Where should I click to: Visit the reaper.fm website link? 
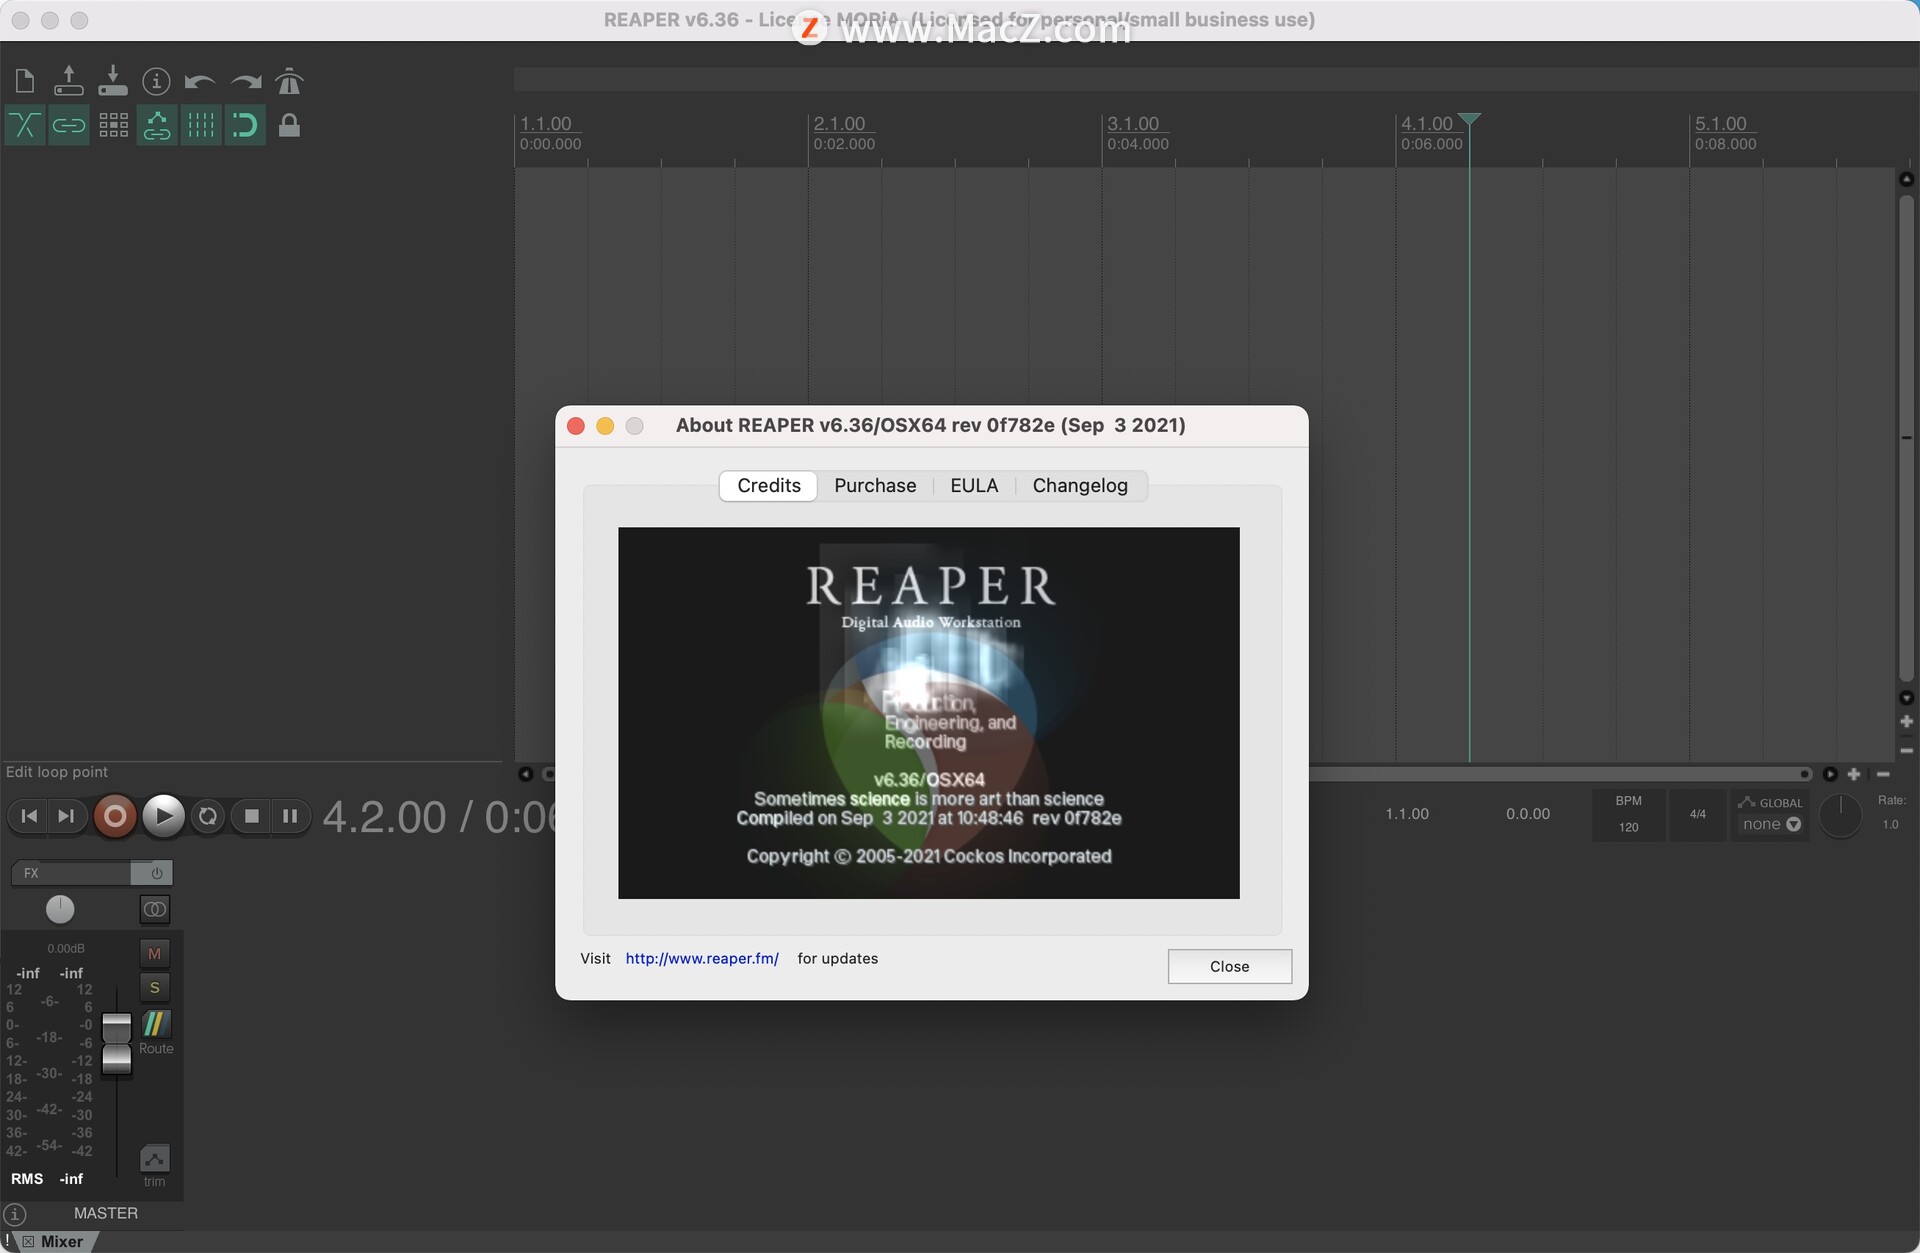(702, 958)
